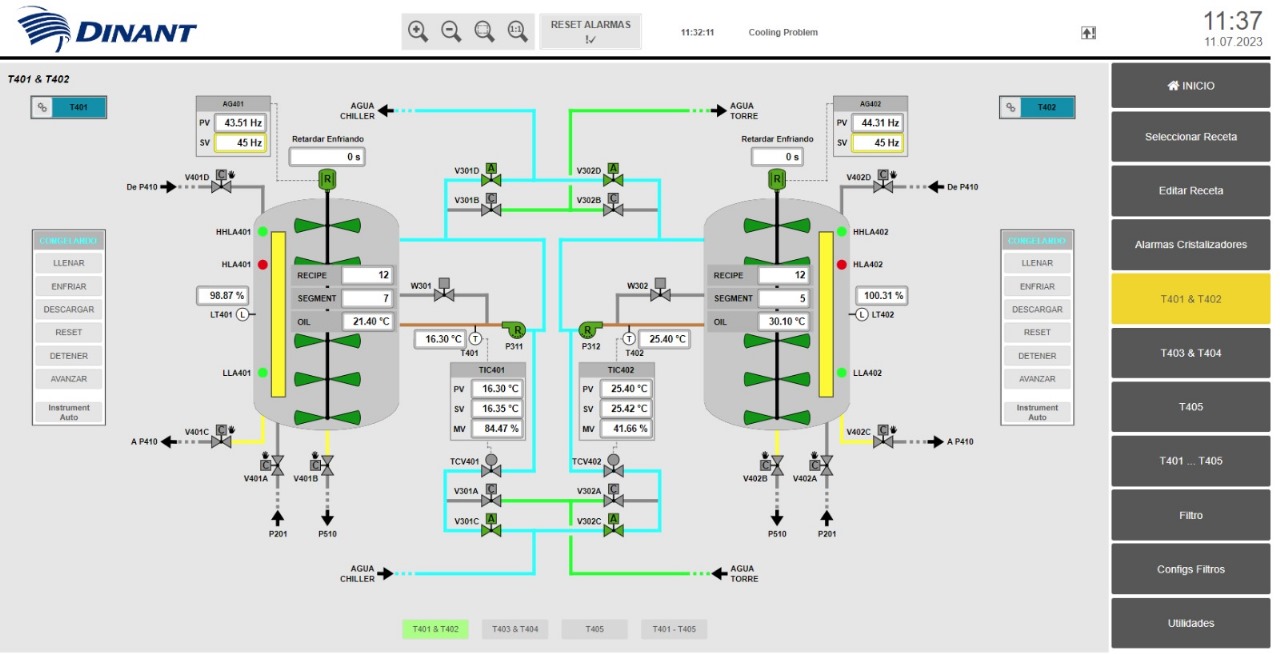Click right panel DESCARGAR button

1037,309
